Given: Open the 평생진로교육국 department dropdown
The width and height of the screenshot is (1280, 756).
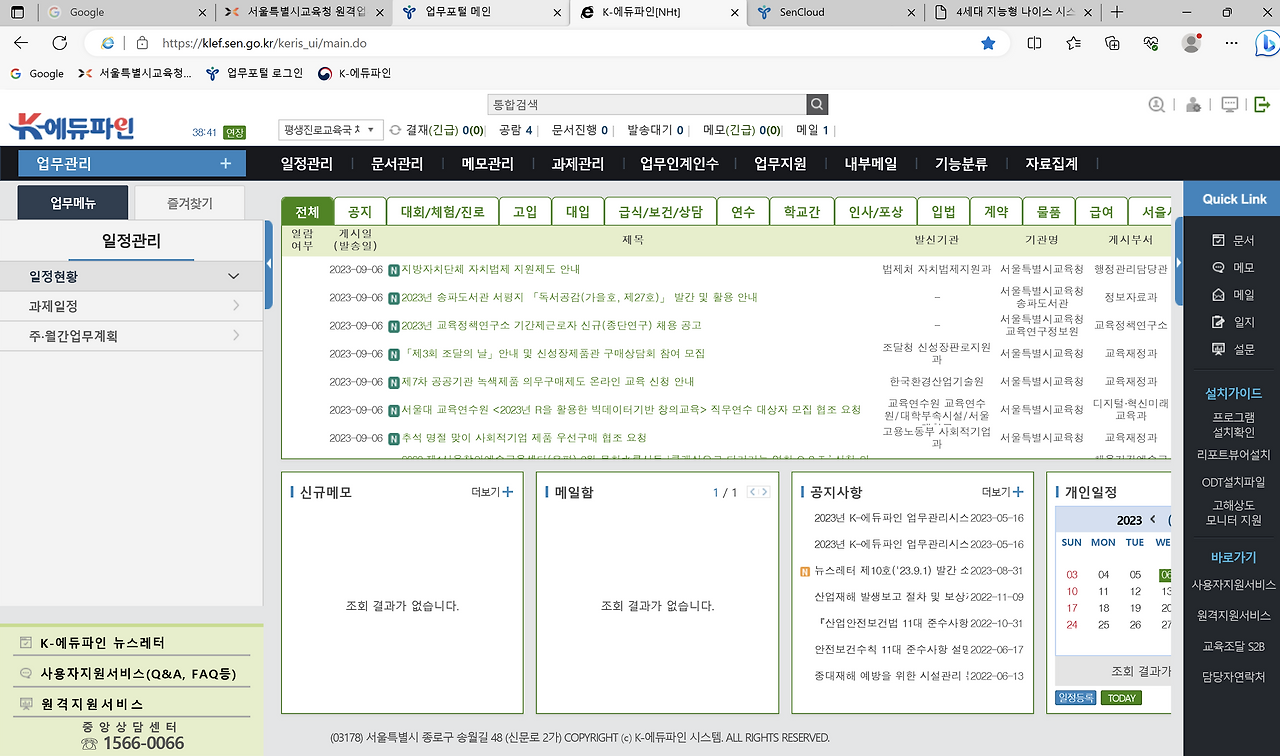Looking at the screenshot, I should tap(330, 130).
